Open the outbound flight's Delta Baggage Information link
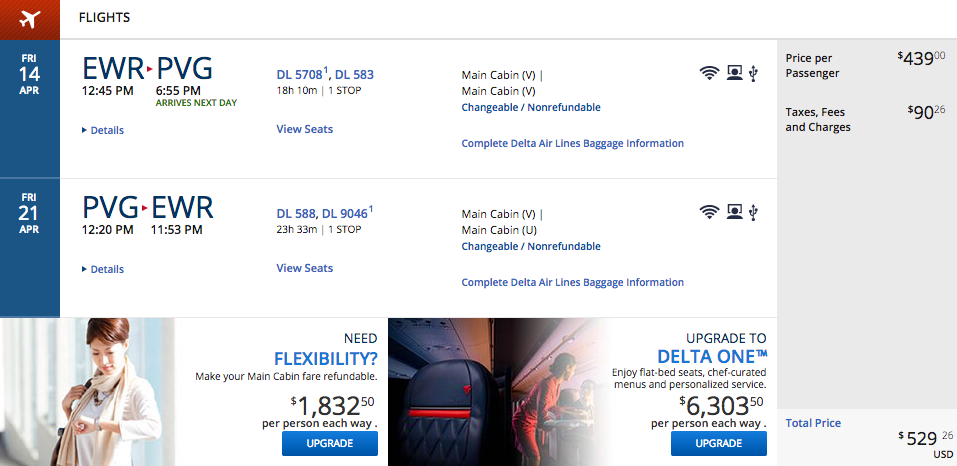Viewport: 957px width, 466px height. pos(572,143)
